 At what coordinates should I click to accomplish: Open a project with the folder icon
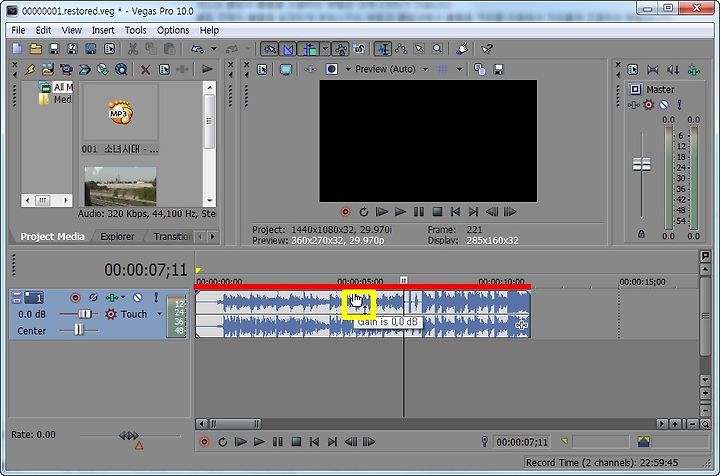[35, 49]
